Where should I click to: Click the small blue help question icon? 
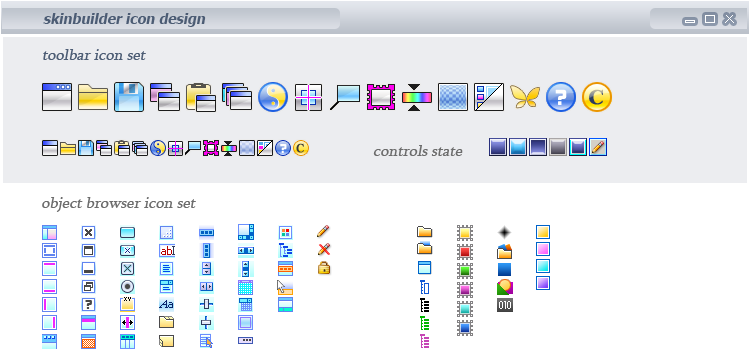coord(283,148)
